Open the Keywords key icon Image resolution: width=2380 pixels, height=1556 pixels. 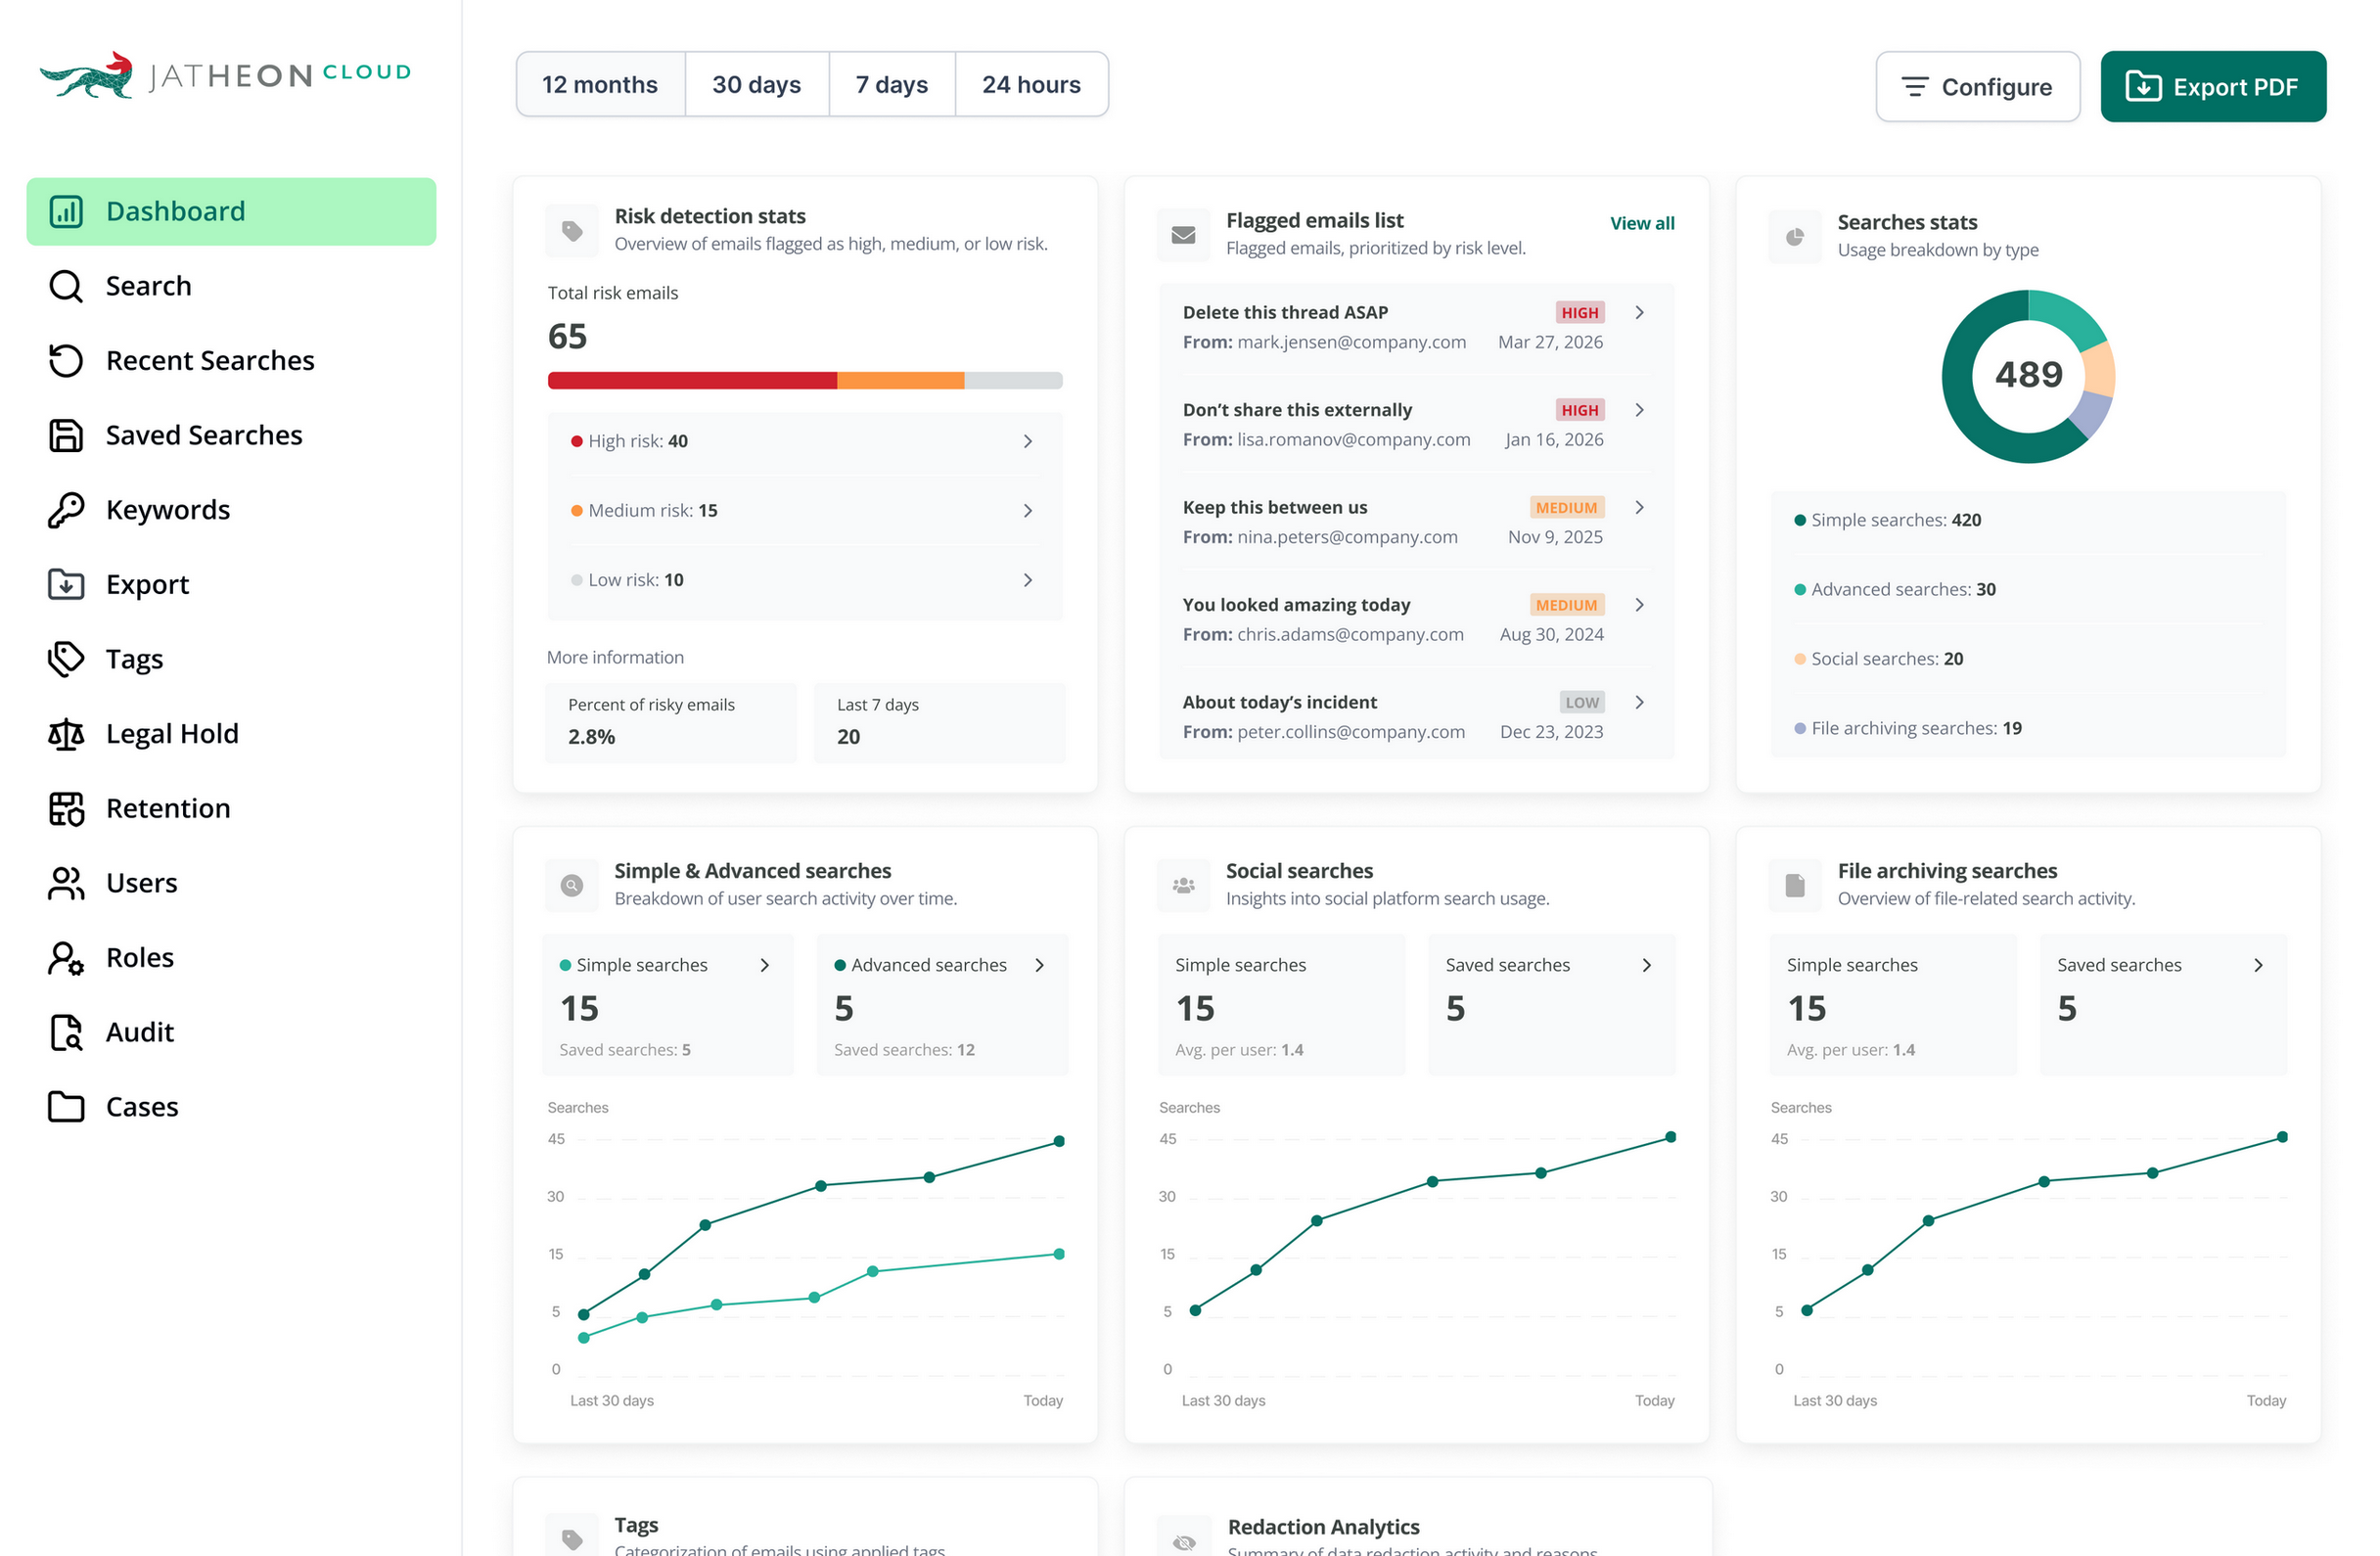(x=66, y=510)
